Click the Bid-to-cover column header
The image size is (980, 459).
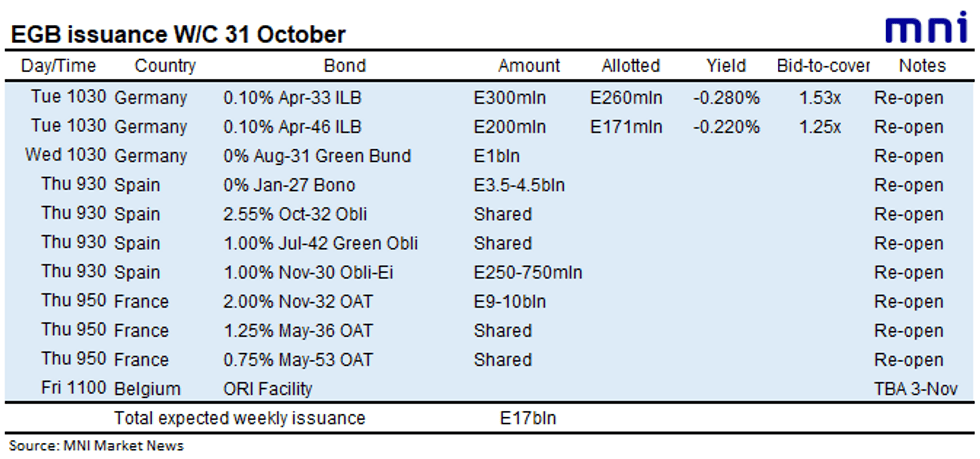click(x=824, y=66)
